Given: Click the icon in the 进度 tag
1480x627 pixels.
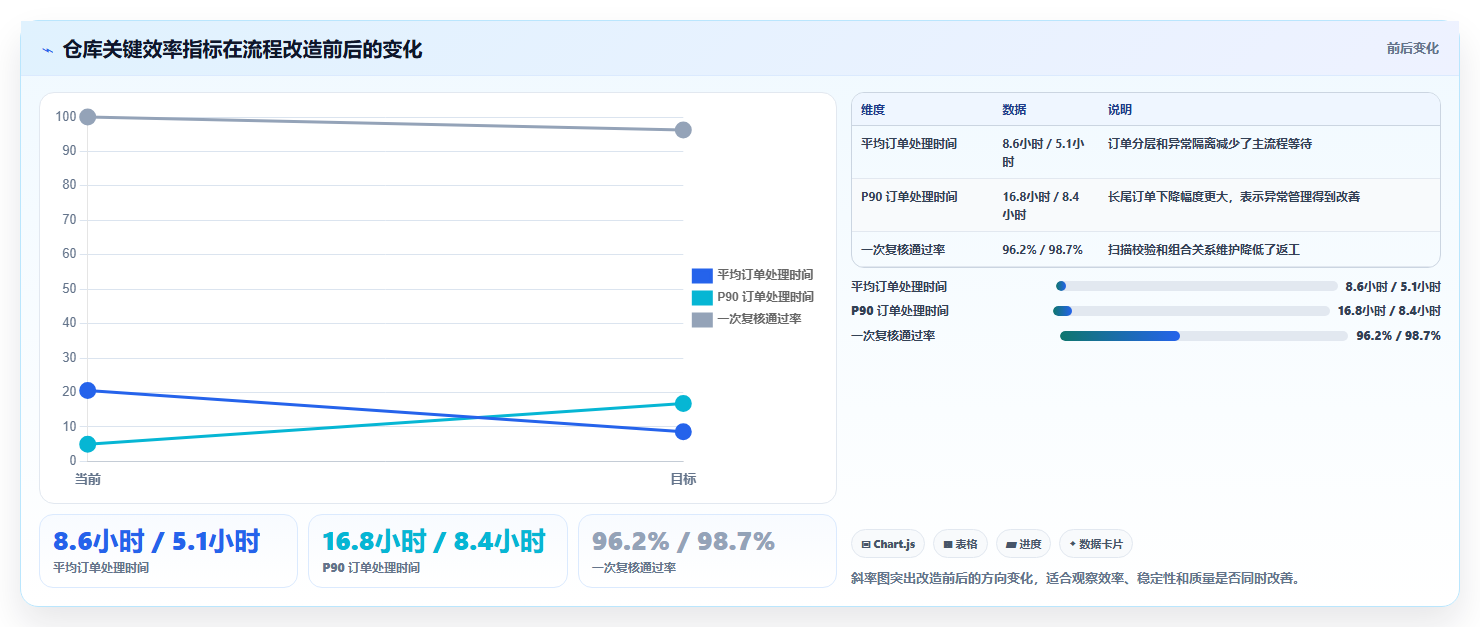Looking at the screenshot, I should [1011, 545].
